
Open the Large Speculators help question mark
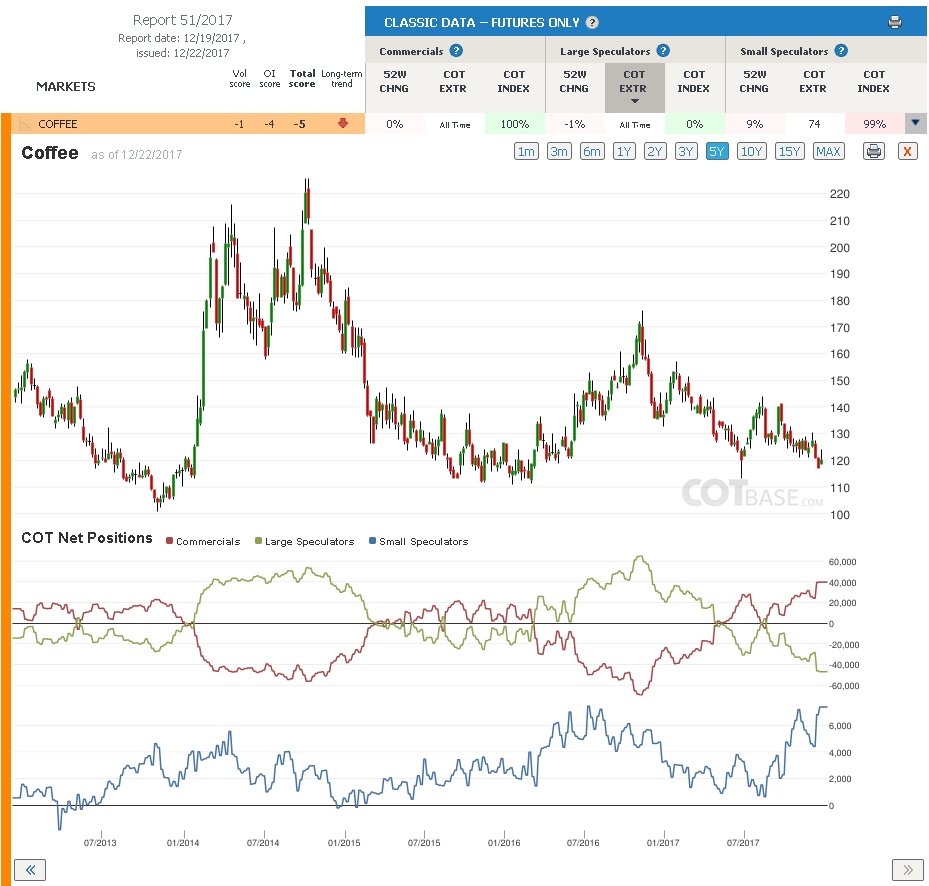pos(663,51)
